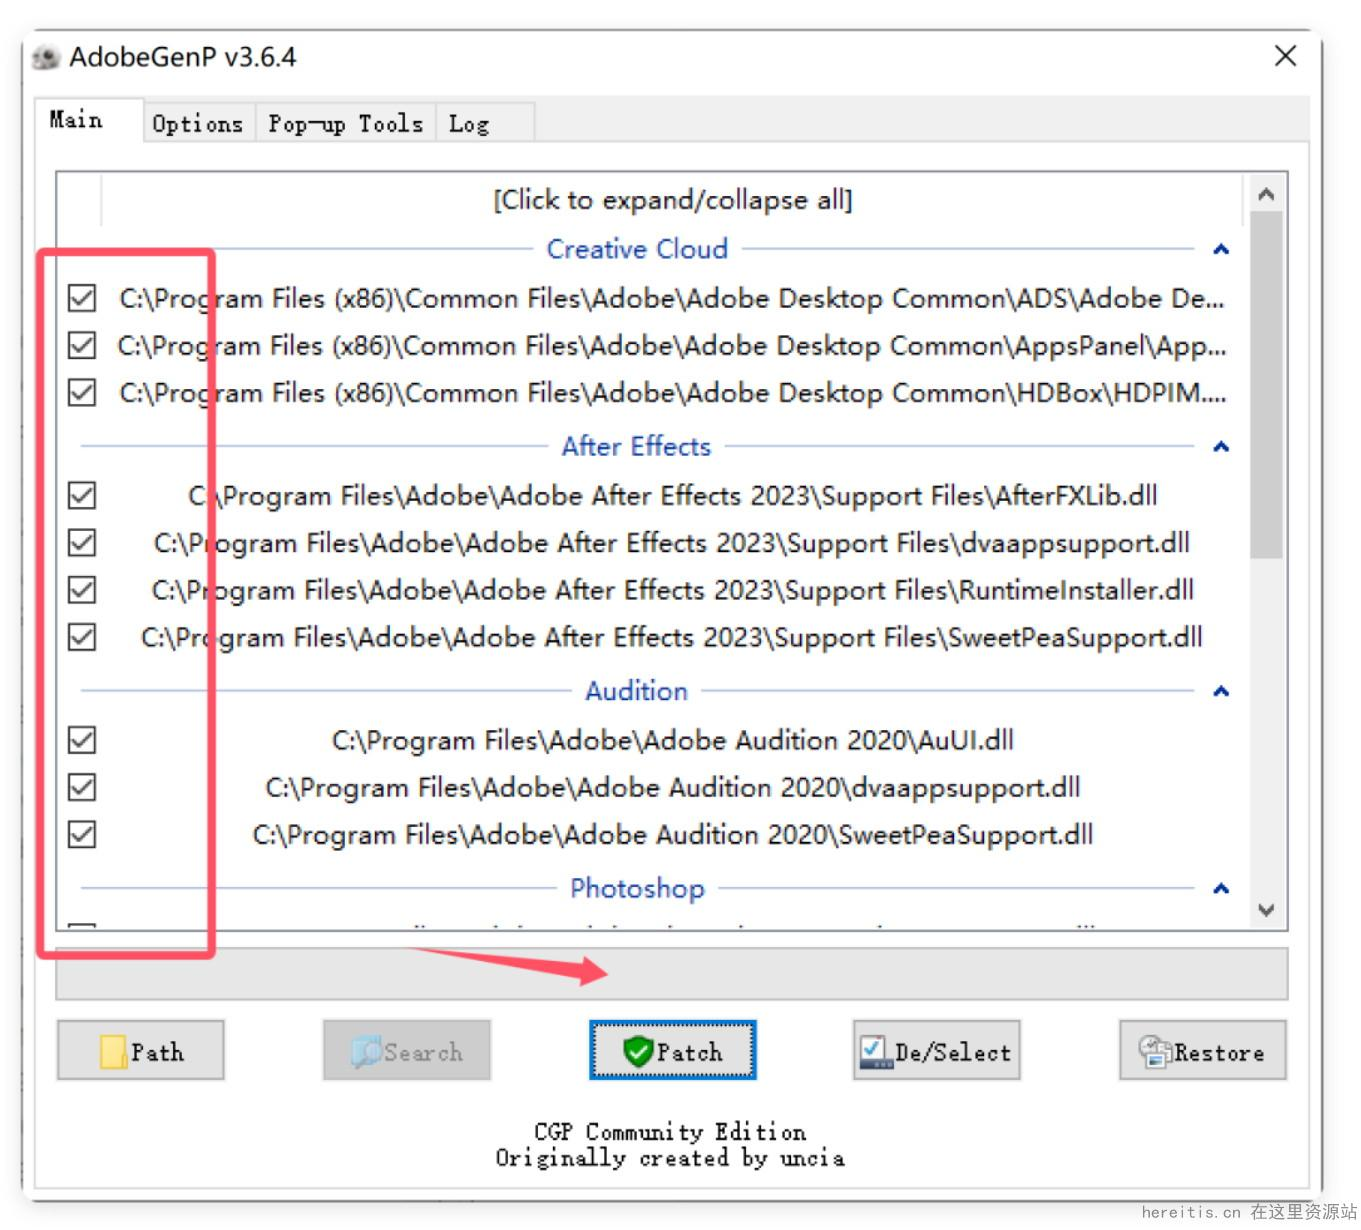Select the AppsPanel\App... path row
The width and height of the screenshot is (1361, 1230).
[672, 345]
